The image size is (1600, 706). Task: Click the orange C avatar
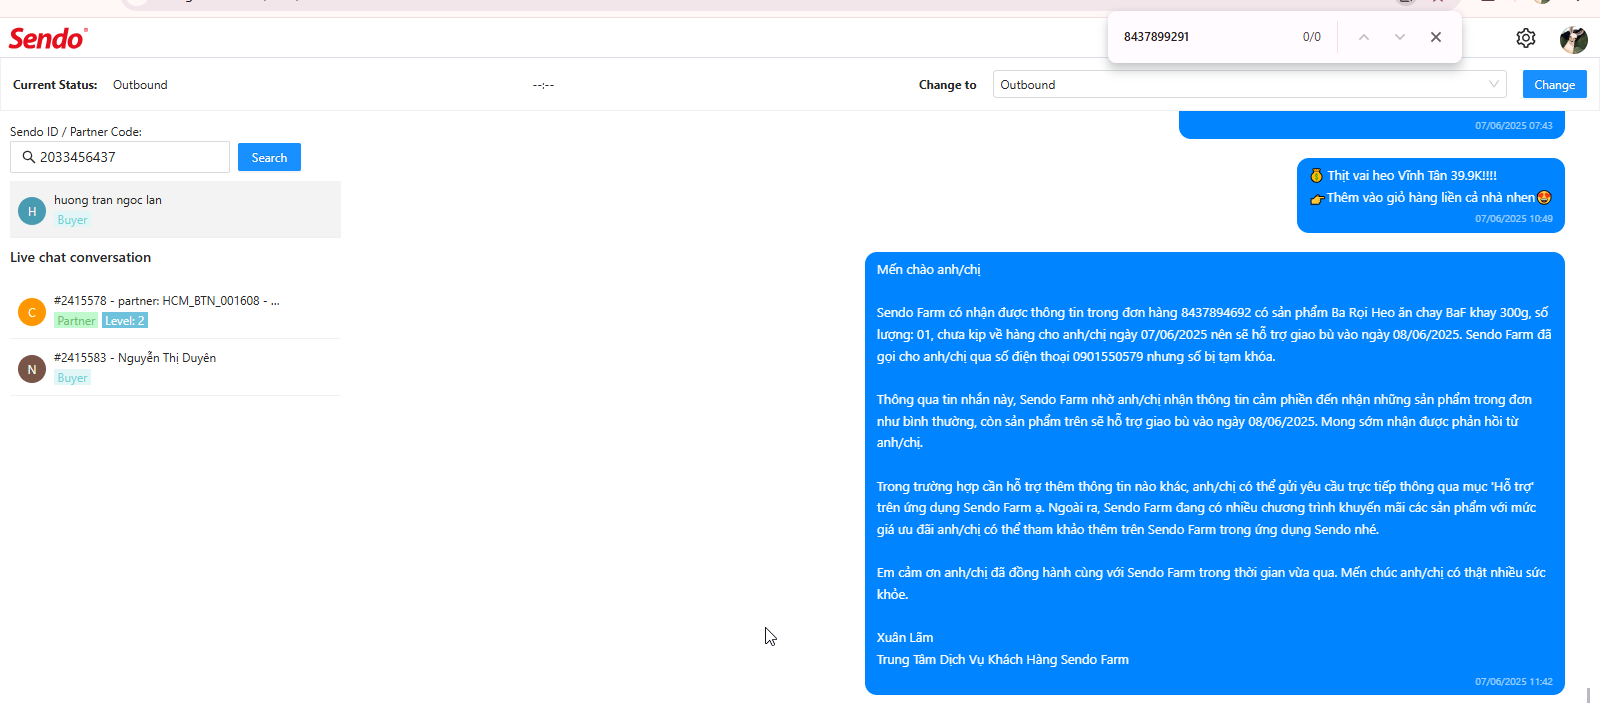(x=32, y=312)
